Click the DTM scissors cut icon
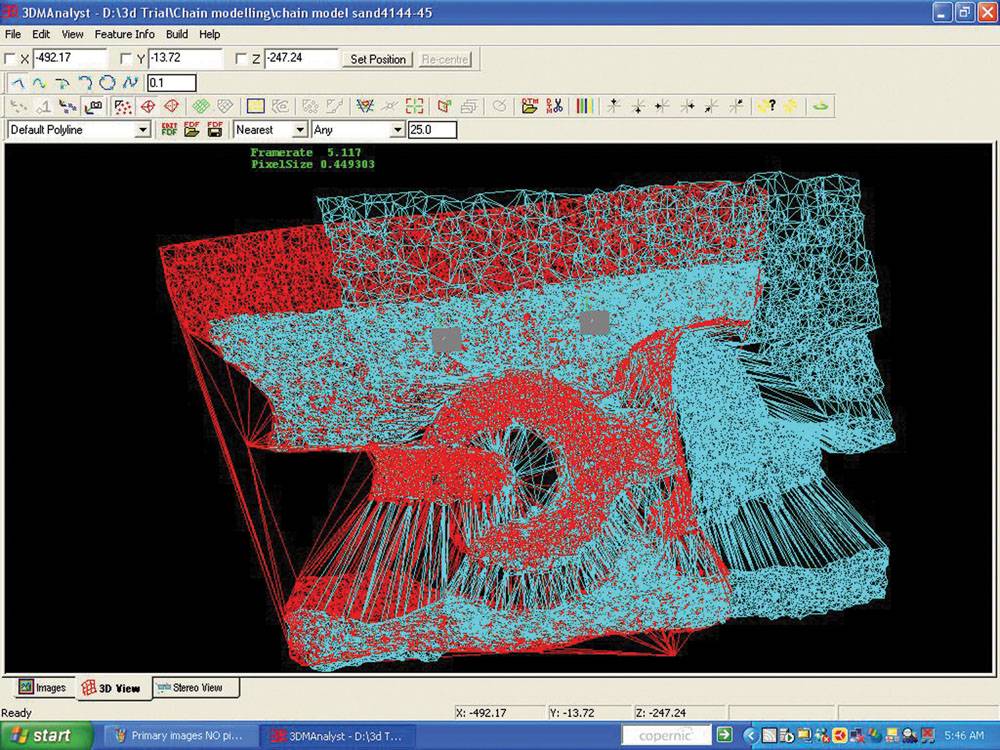 (x=554, y=106)
